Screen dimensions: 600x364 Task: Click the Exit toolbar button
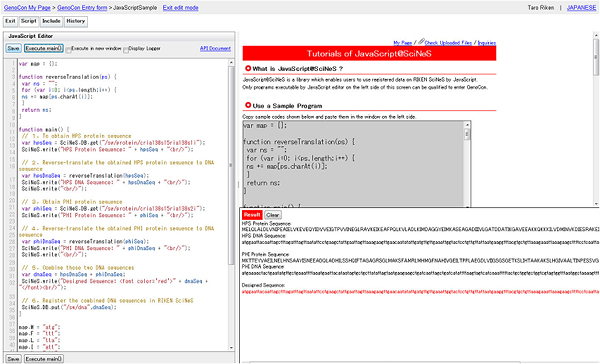pos(10,21)
